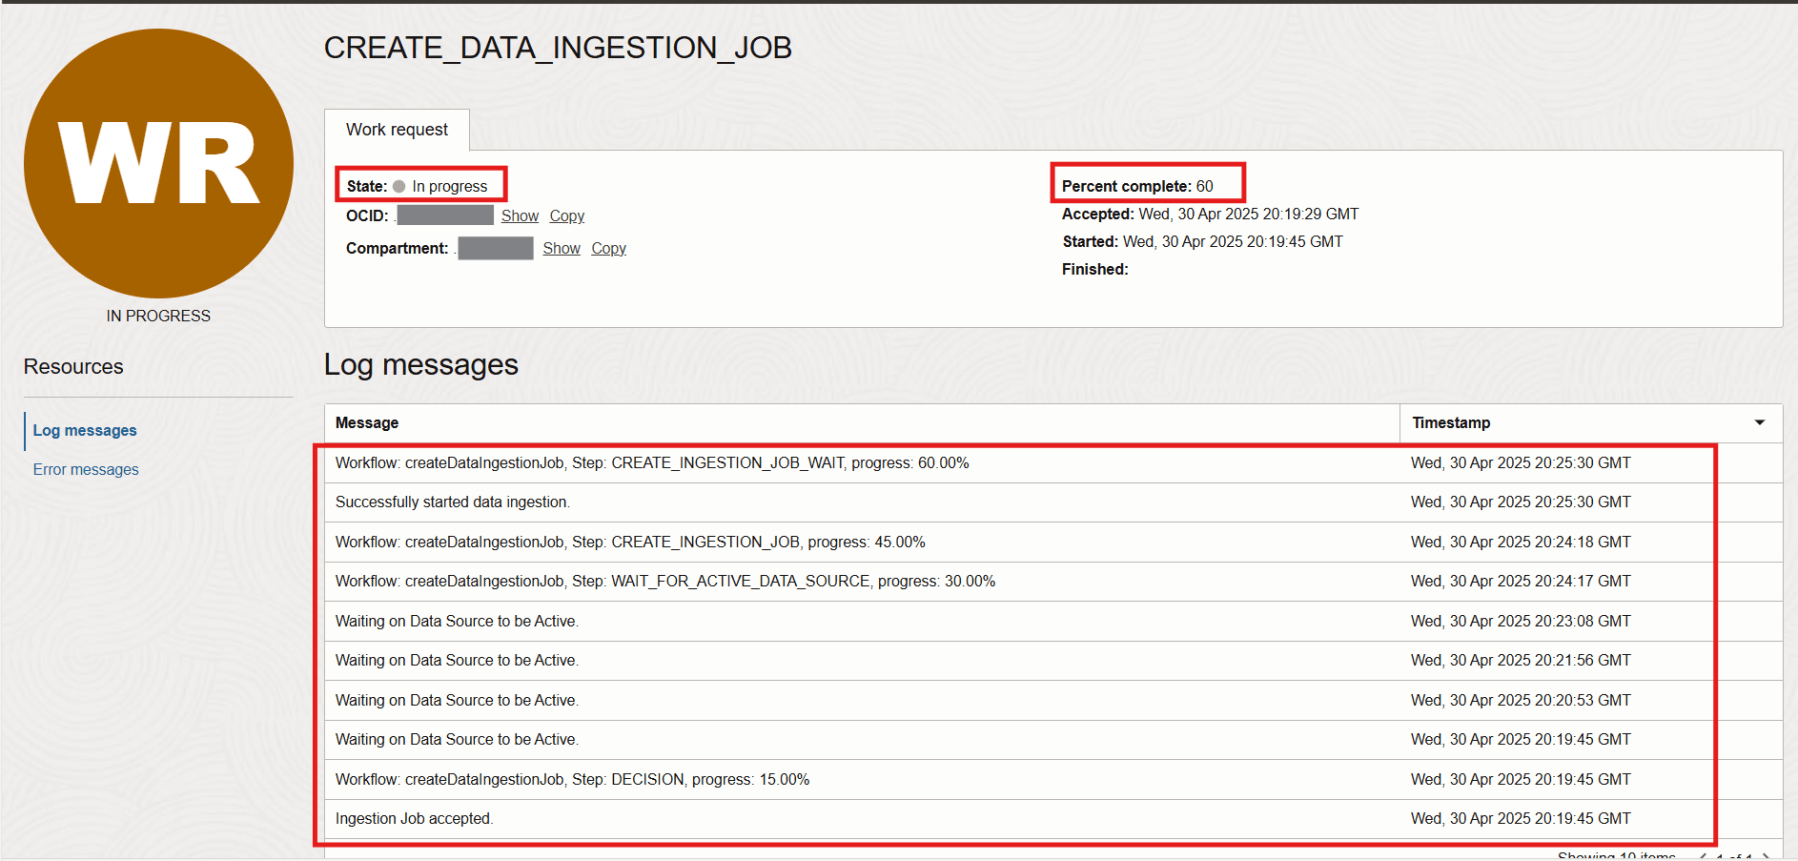Click the redacted OCID value field
Screen dimensions: 1798x861
click(445, 216)
